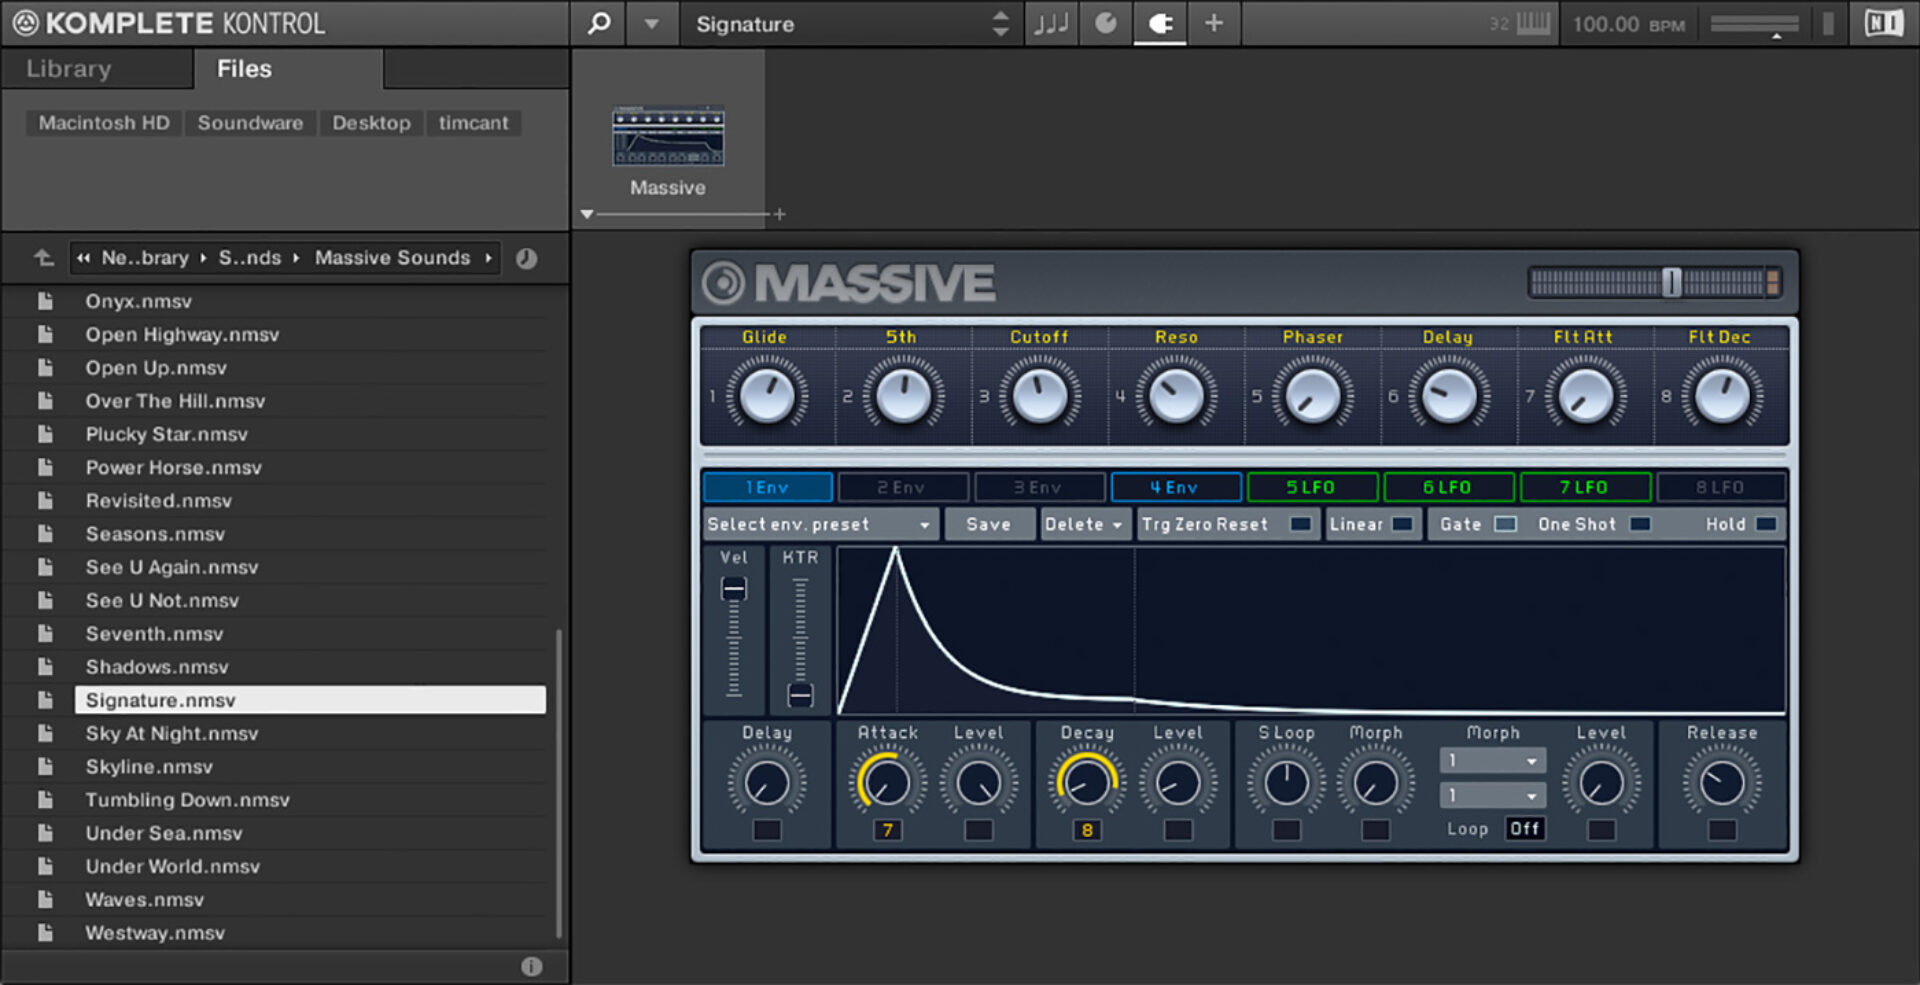
Task: Click the Save button in the envelope section
Action: coord(989,524)
